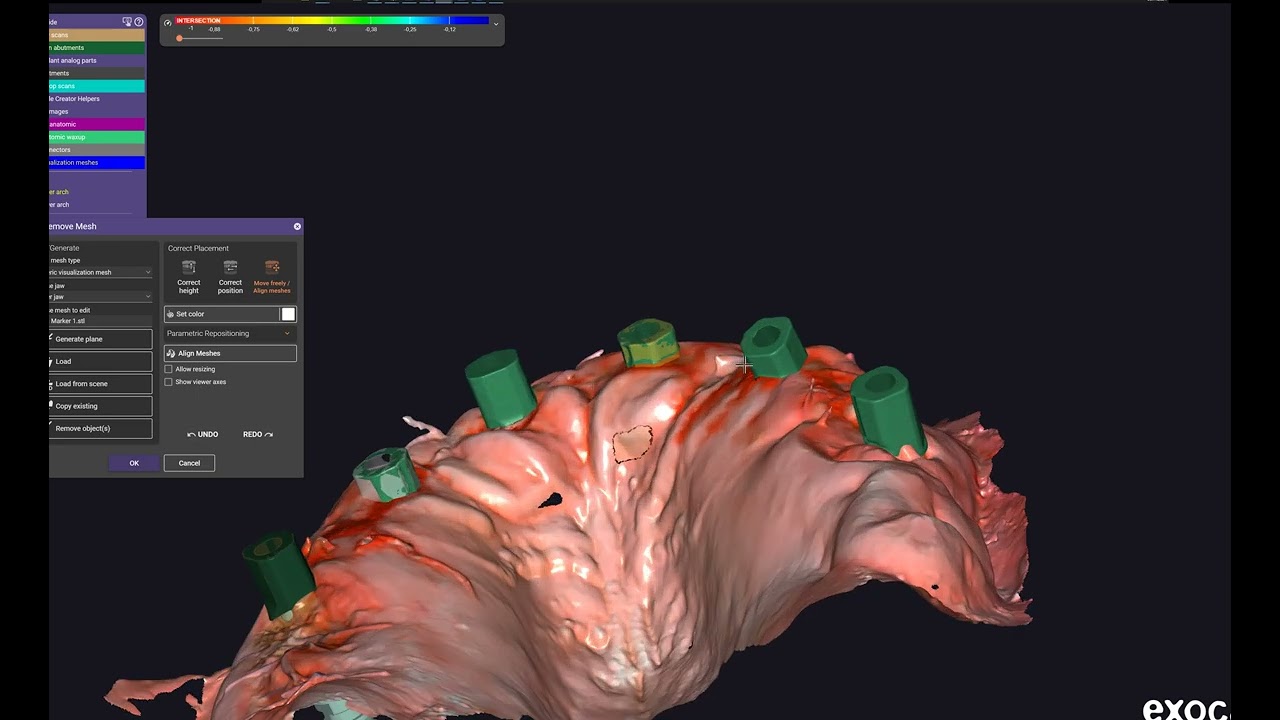
Task: Click REDO in the dialog
Action: tap(258, 434)
